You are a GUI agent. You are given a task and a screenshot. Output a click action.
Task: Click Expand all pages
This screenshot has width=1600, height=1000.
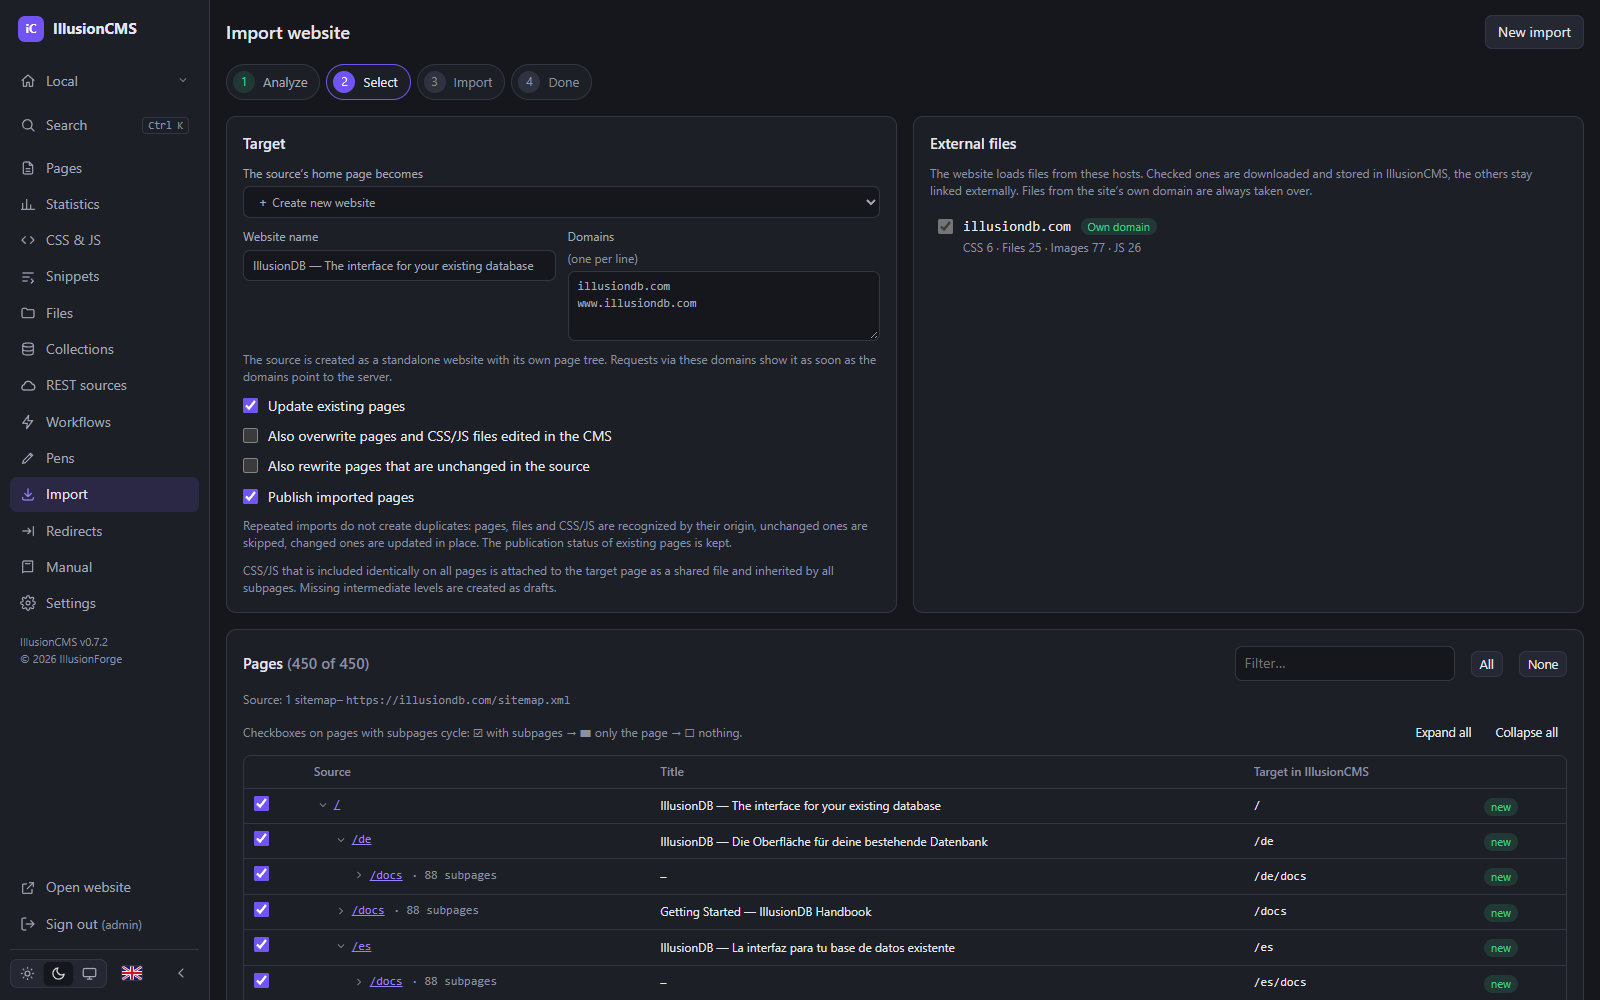click(1443, 733)
